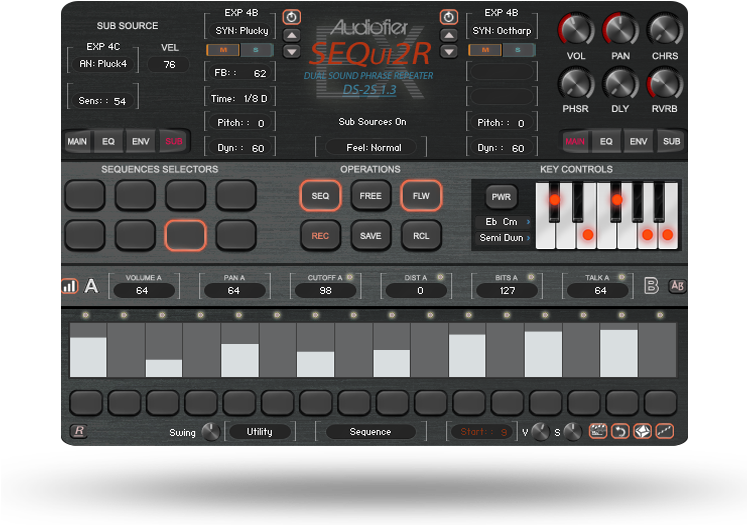Open the Time: 1/8 D menu
The height and width of the screenshot is (525, 747).
coord(239,99)
